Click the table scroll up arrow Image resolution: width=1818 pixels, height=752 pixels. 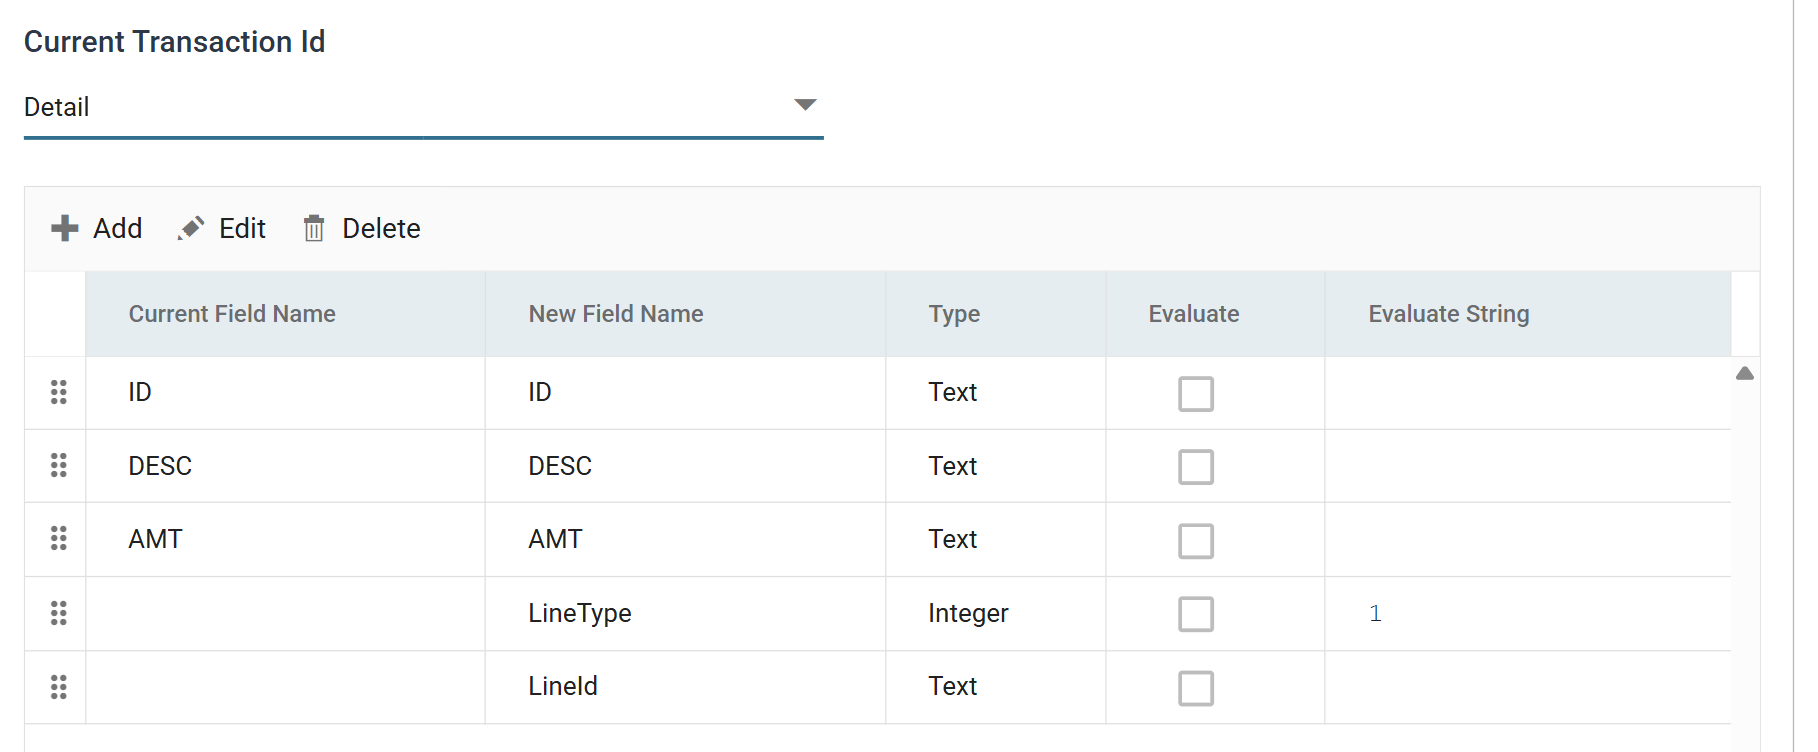point(1745,373)
